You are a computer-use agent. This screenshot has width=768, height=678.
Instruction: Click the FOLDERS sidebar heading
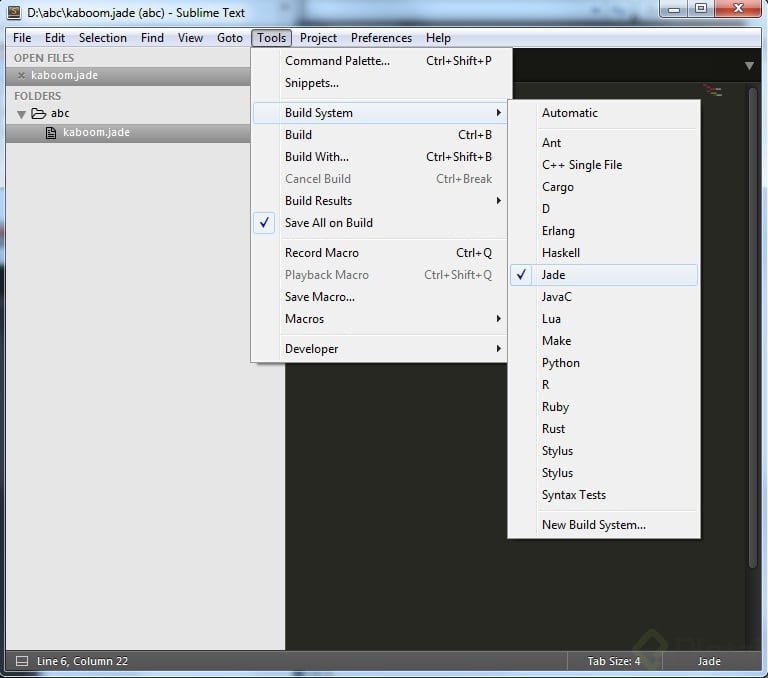38,96
